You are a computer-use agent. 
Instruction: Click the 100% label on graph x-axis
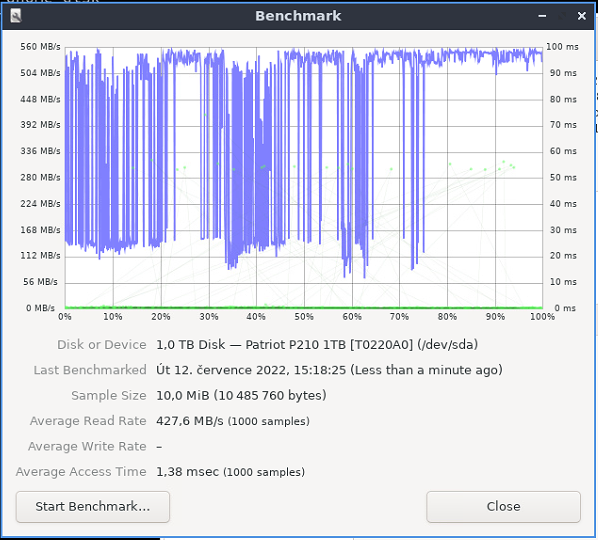542,317
